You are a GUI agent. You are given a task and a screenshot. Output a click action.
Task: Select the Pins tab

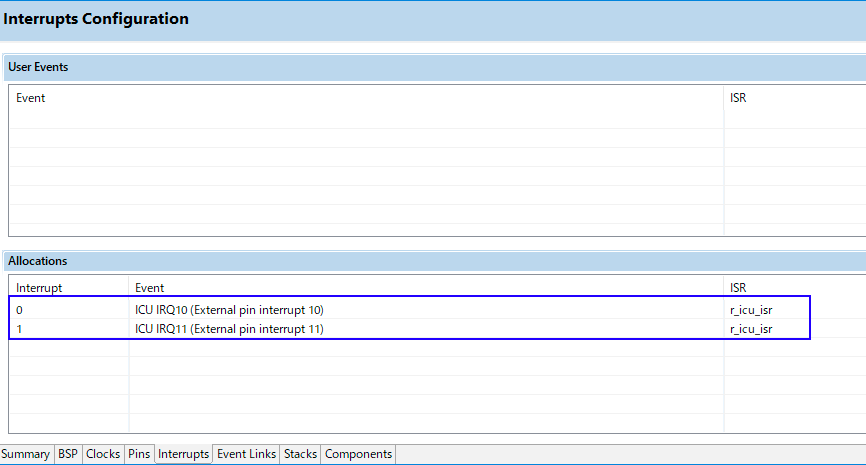(139, 454)
